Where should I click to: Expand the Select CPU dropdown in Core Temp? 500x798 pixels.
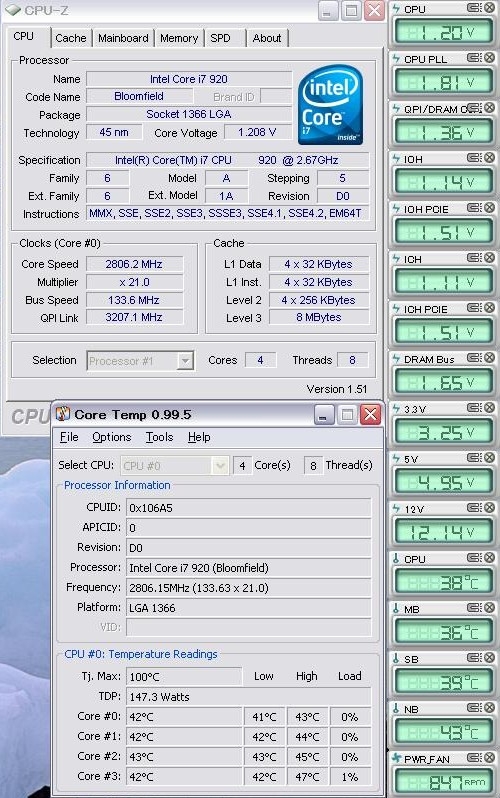(220, 466)
